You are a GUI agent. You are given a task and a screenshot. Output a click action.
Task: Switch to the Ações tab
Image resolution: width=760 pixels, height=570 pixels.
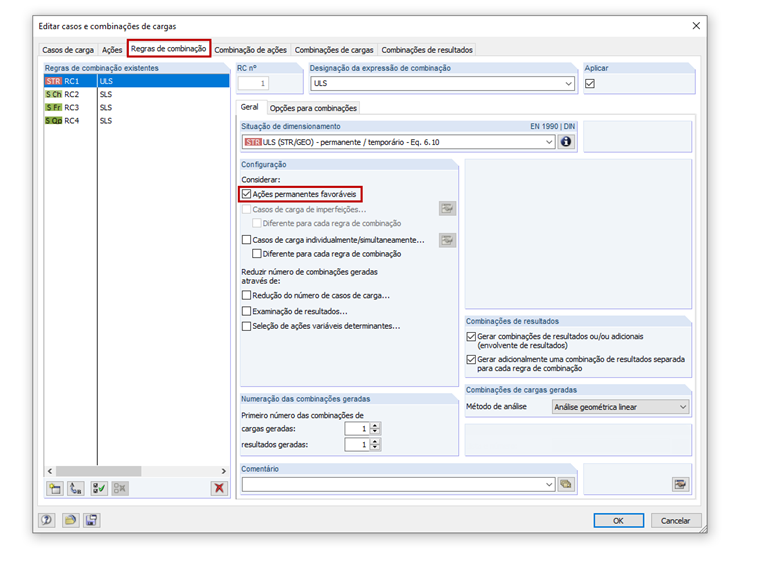(112, 50)
